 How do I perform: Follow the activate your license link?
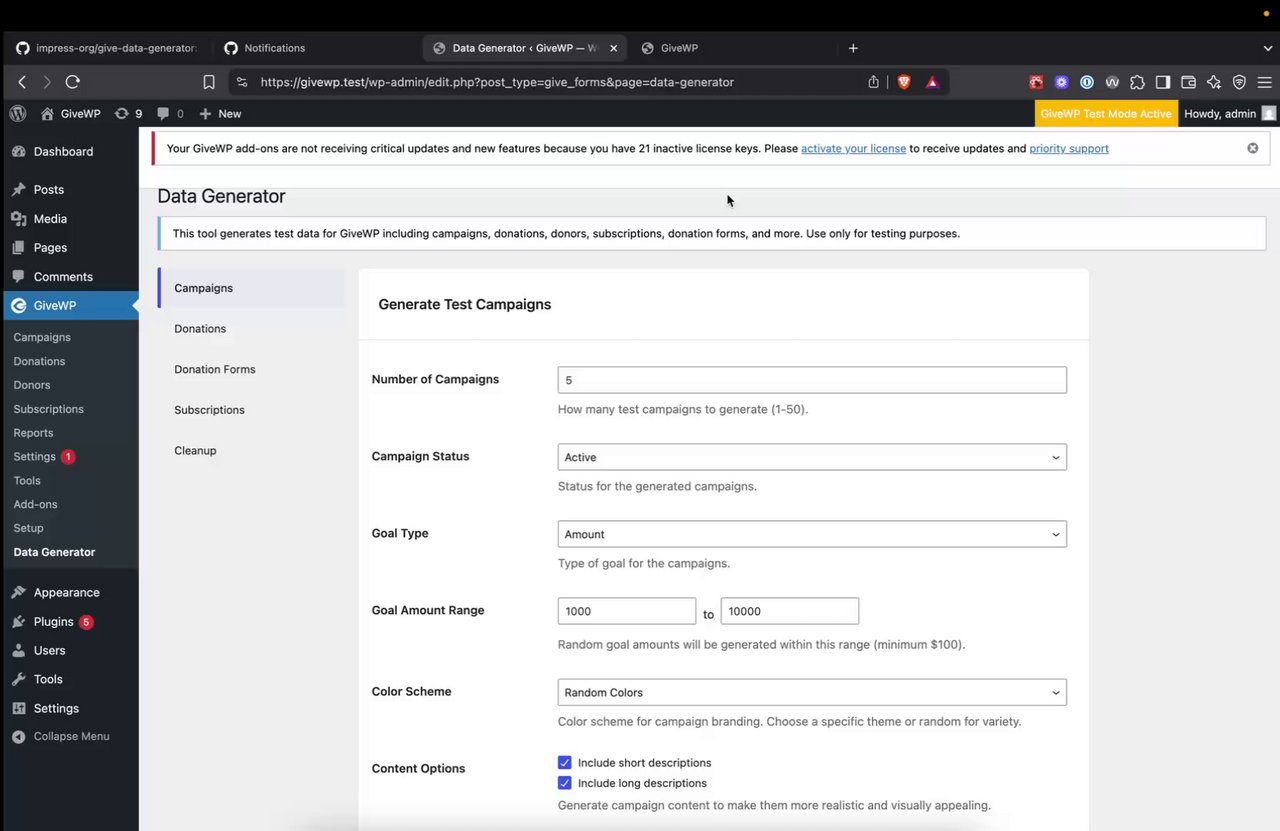click(853, 149)
